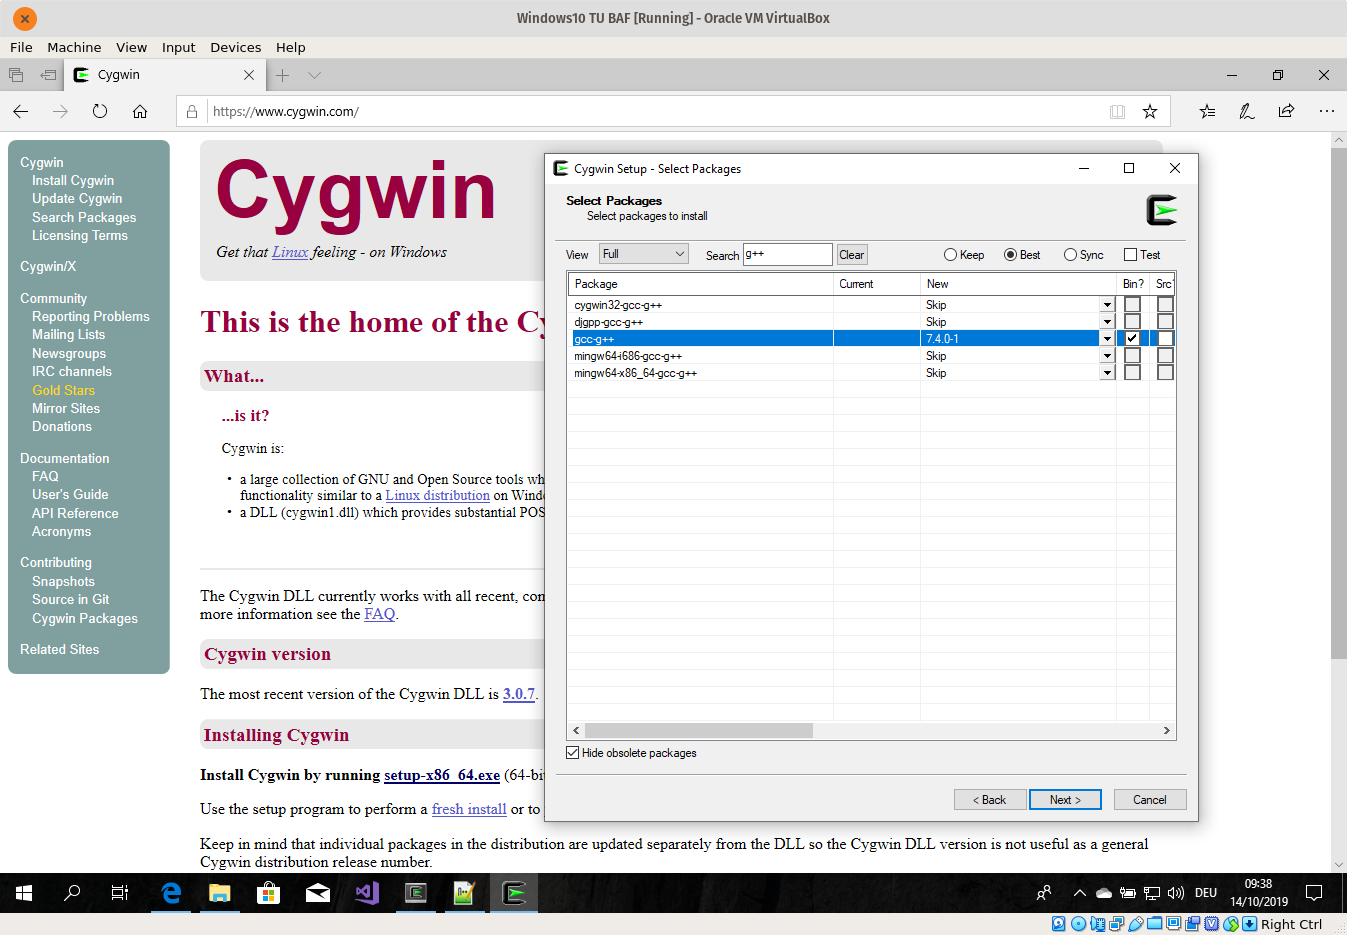Open version dropdown for gcc-g++ 7.4.0-1
Screen dimensions: 1347x935
point(1107,339)
